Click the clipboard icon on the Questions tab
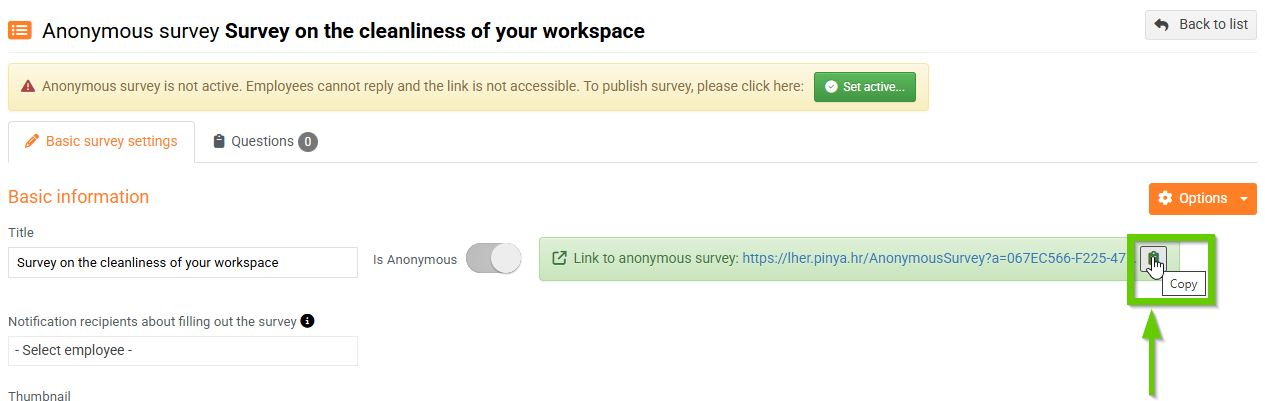This screenshot has height=401, width=1265. click(x=219, y=142)
